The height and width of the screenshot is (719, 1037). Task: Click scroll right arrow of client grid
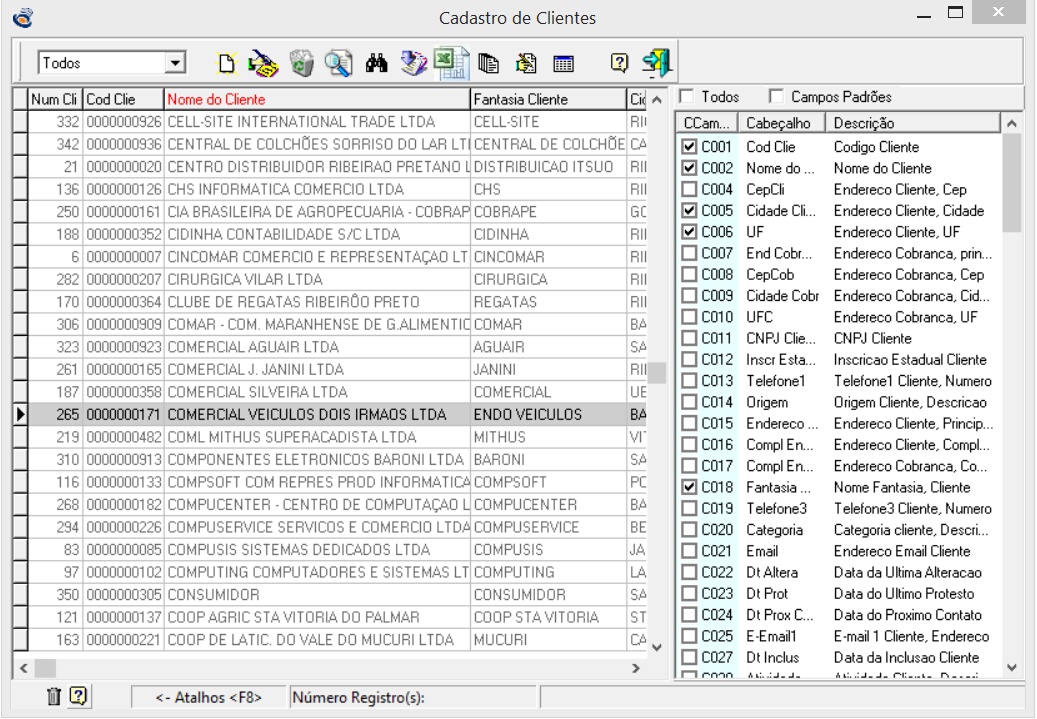[636, 668]
